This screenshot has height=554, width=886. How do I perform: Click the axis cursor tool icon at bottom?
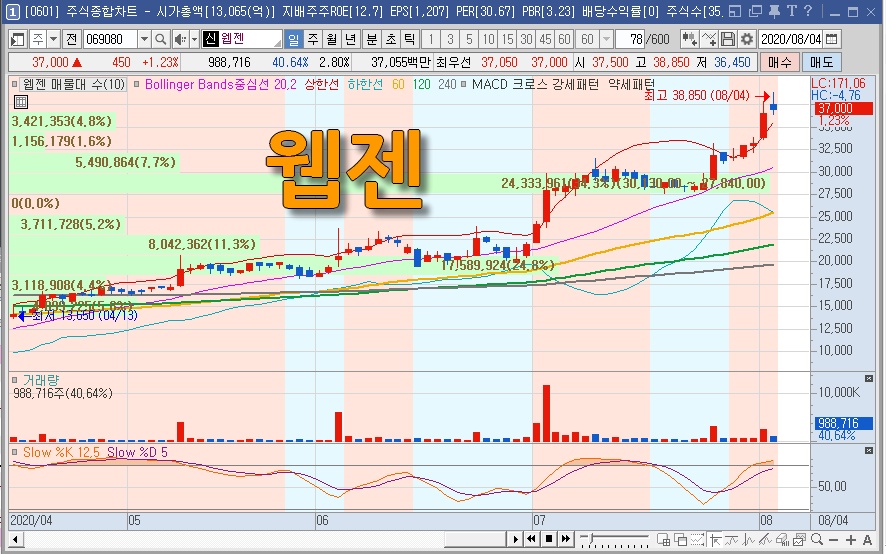coord(714,539)
